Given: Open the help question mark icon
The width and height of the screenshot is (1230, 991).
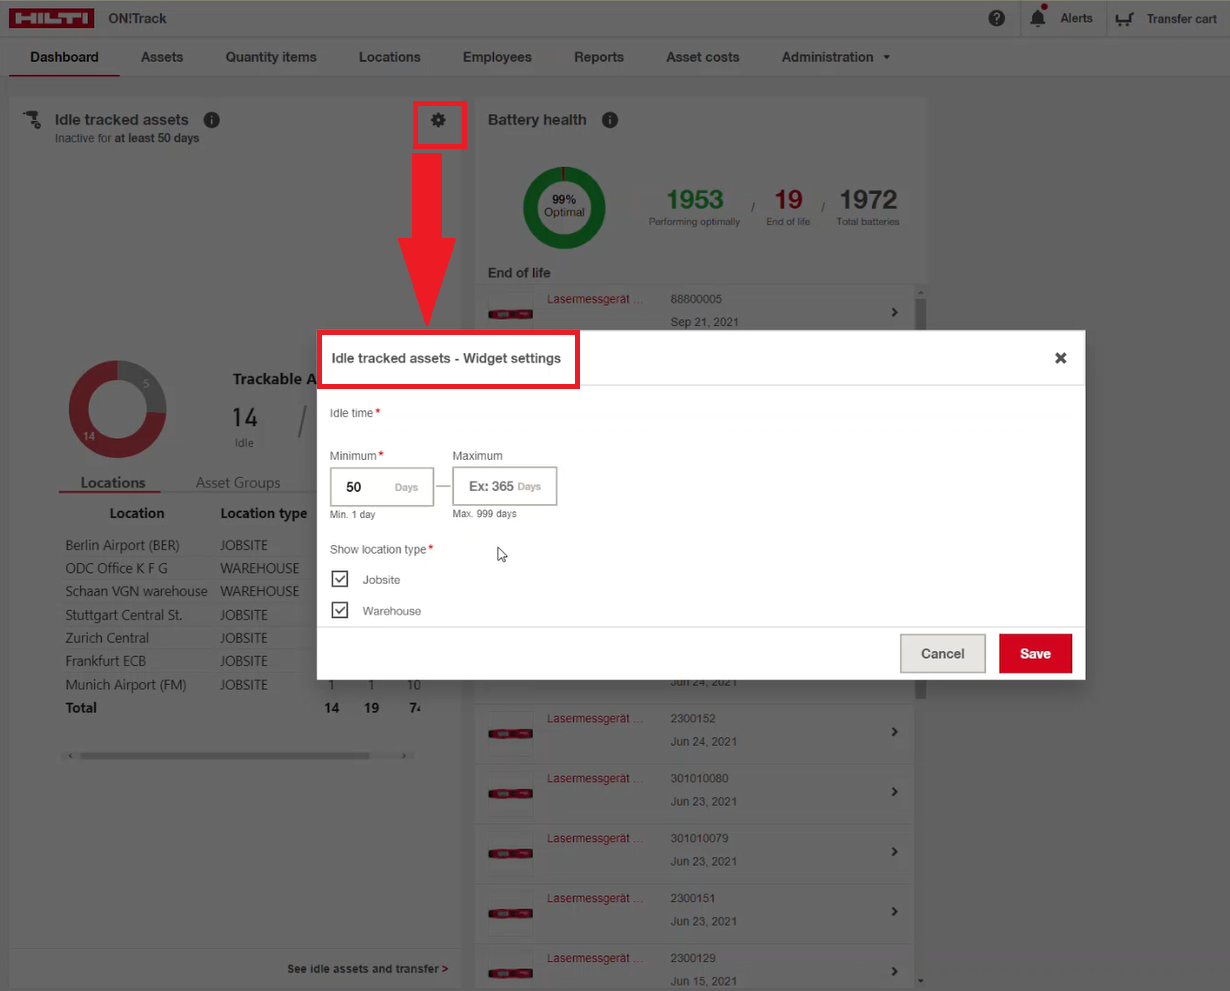Looking at the screenshot, I should click(996, 18).
